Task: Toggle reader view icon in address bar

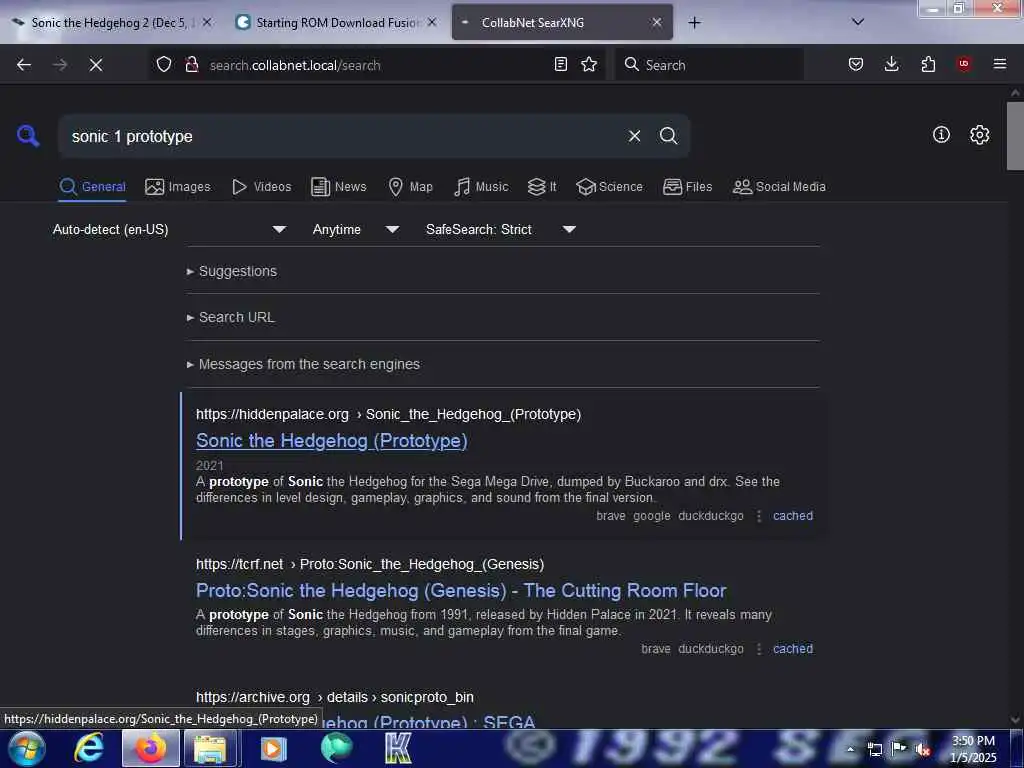Action: coord(560,64)
